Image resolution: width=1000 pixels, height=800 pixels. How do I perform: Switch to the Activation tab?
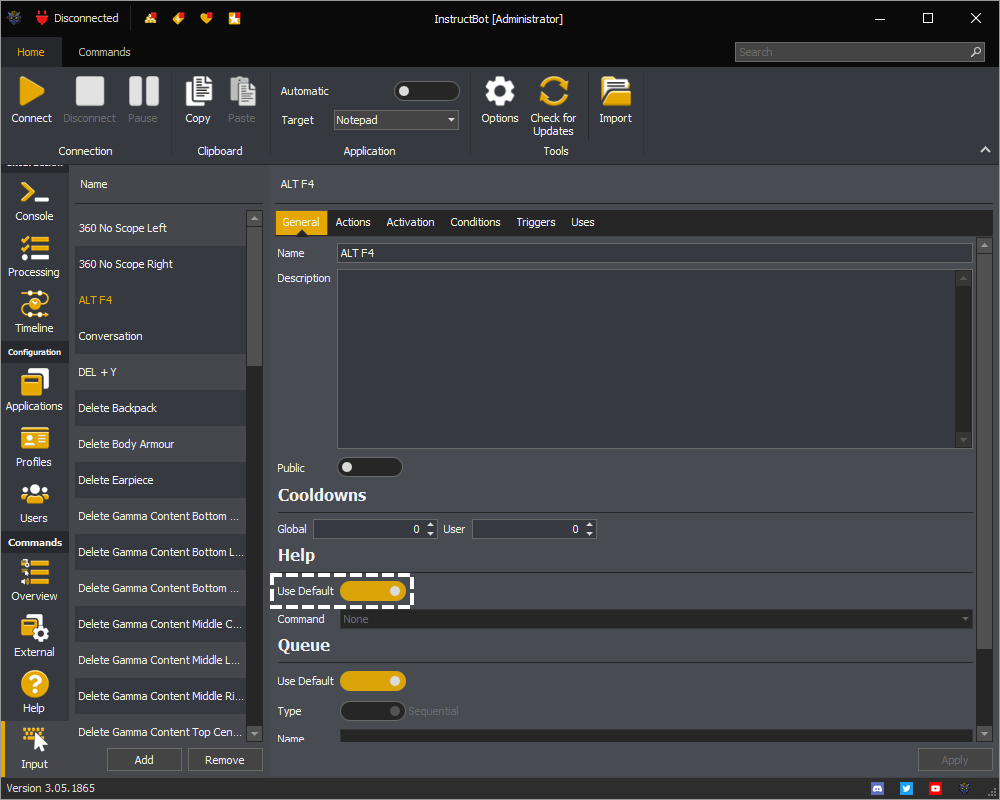pyautogui.click(x=410, y=222)
